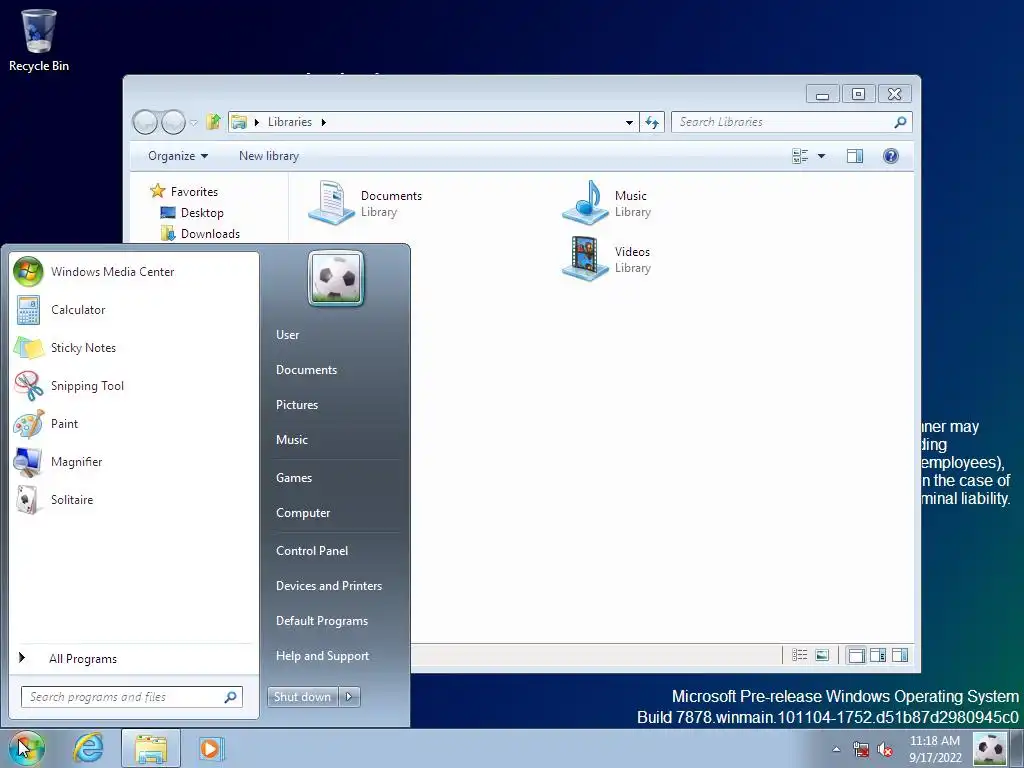Click the Explorer back navigation button

(146, 121)
